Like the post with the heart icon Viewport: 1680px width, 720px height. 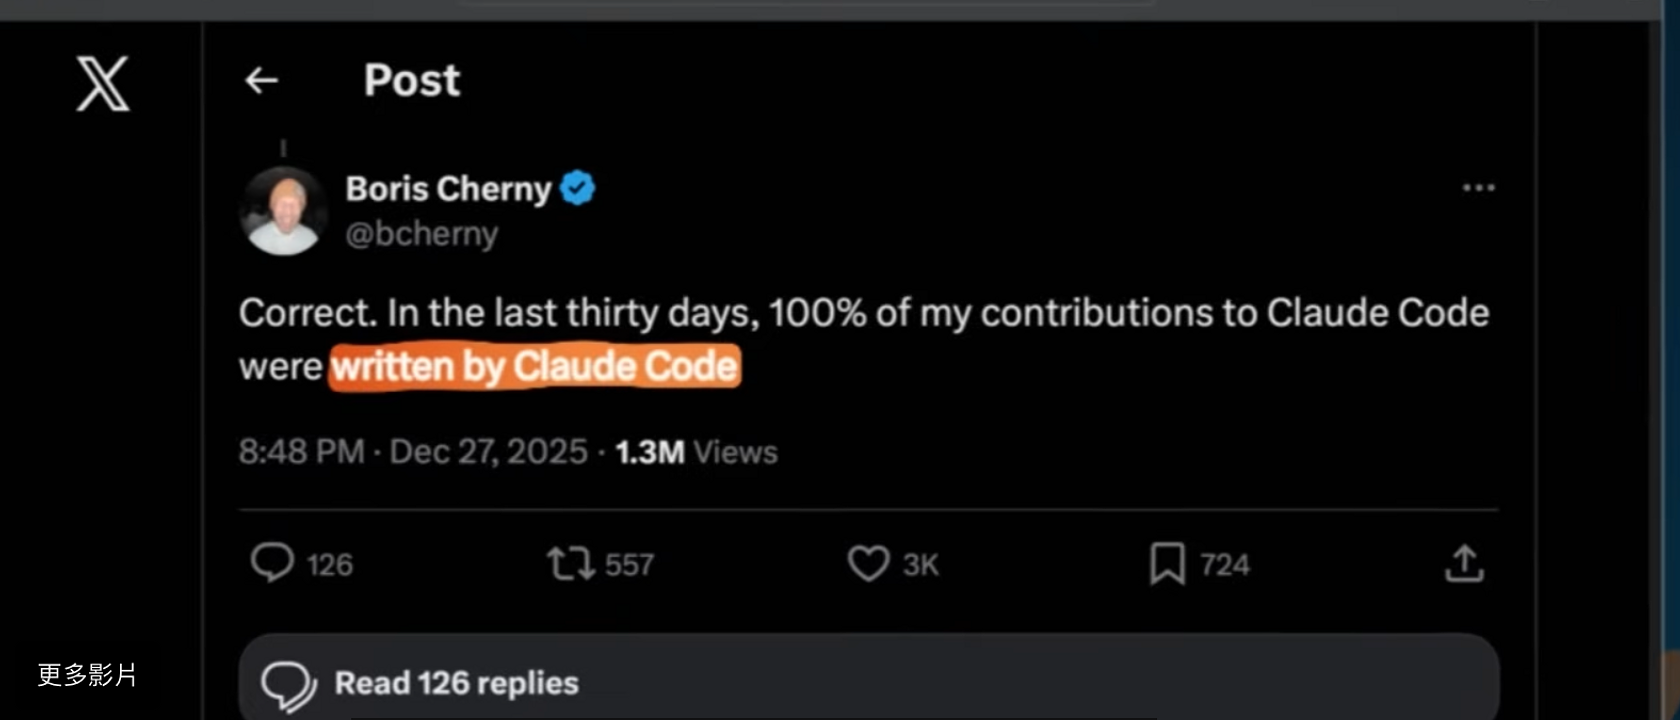(x=868, y=564)
